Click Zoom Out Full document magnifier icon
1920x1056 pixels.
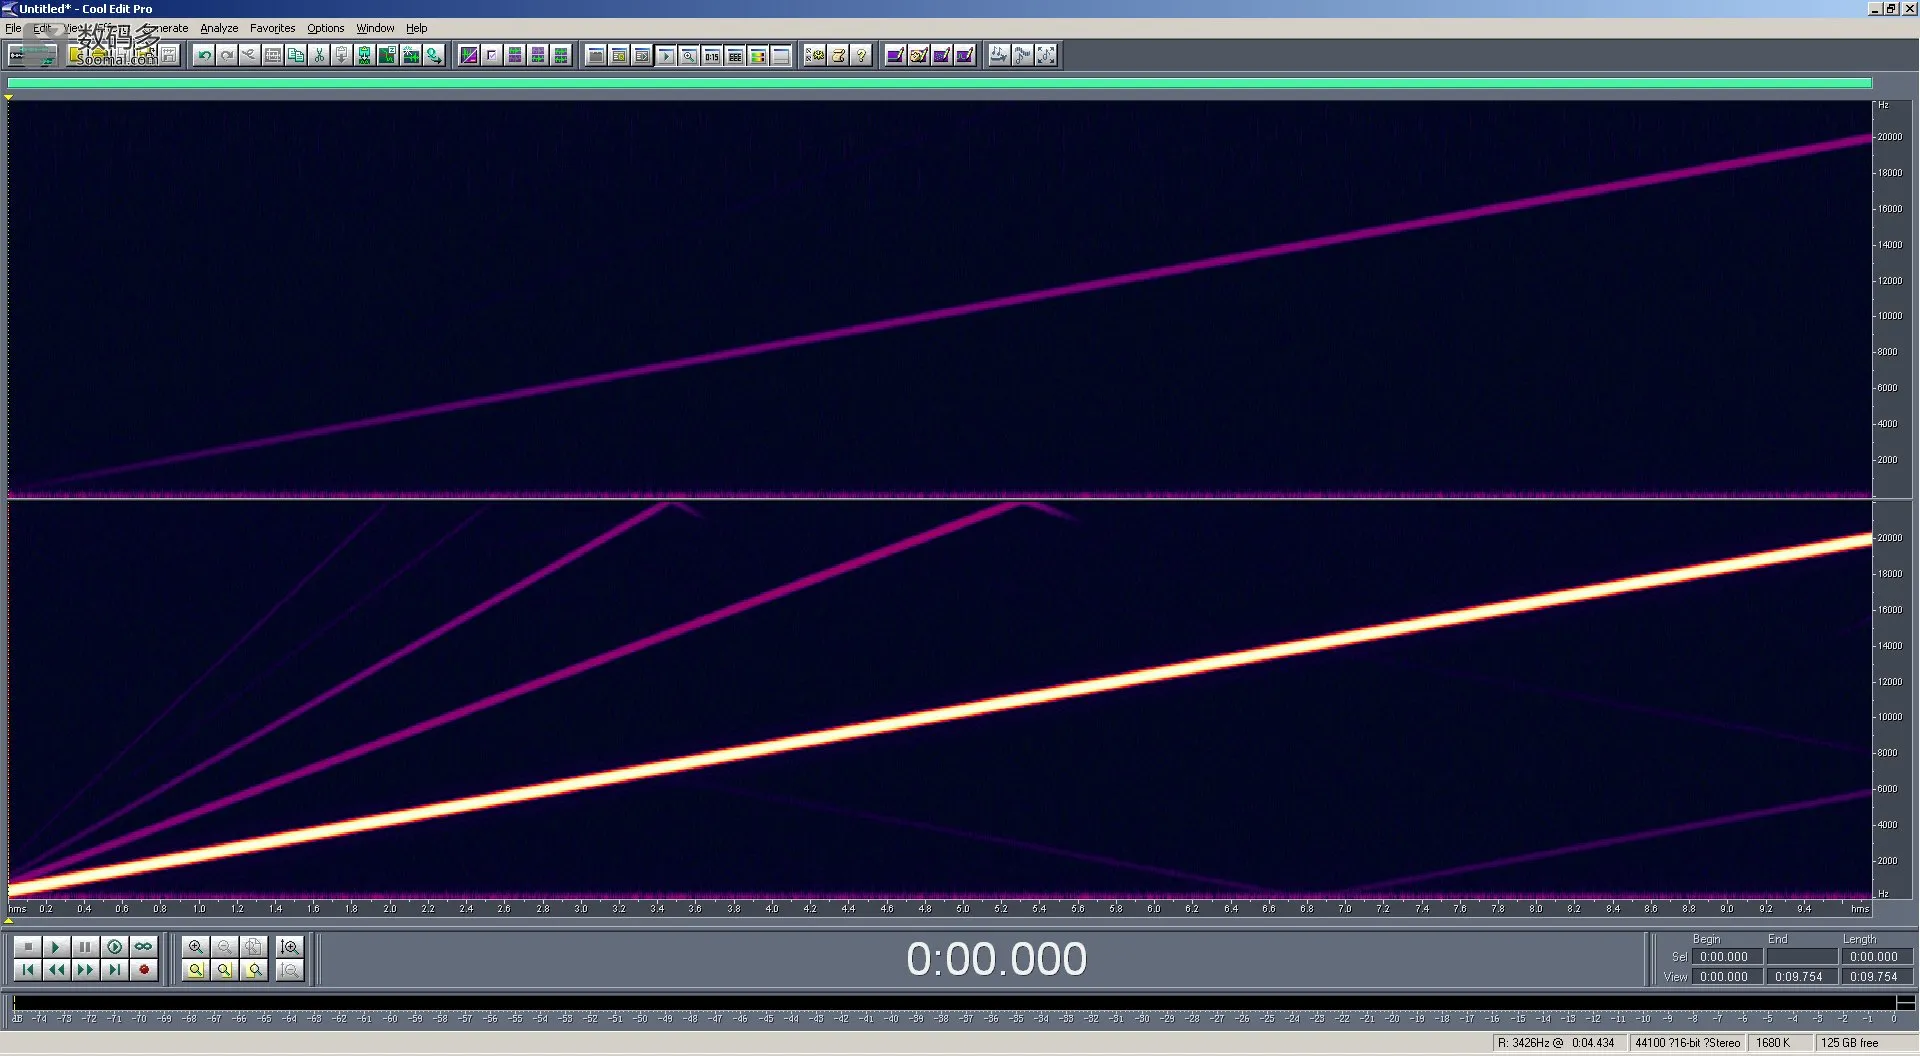254,946
